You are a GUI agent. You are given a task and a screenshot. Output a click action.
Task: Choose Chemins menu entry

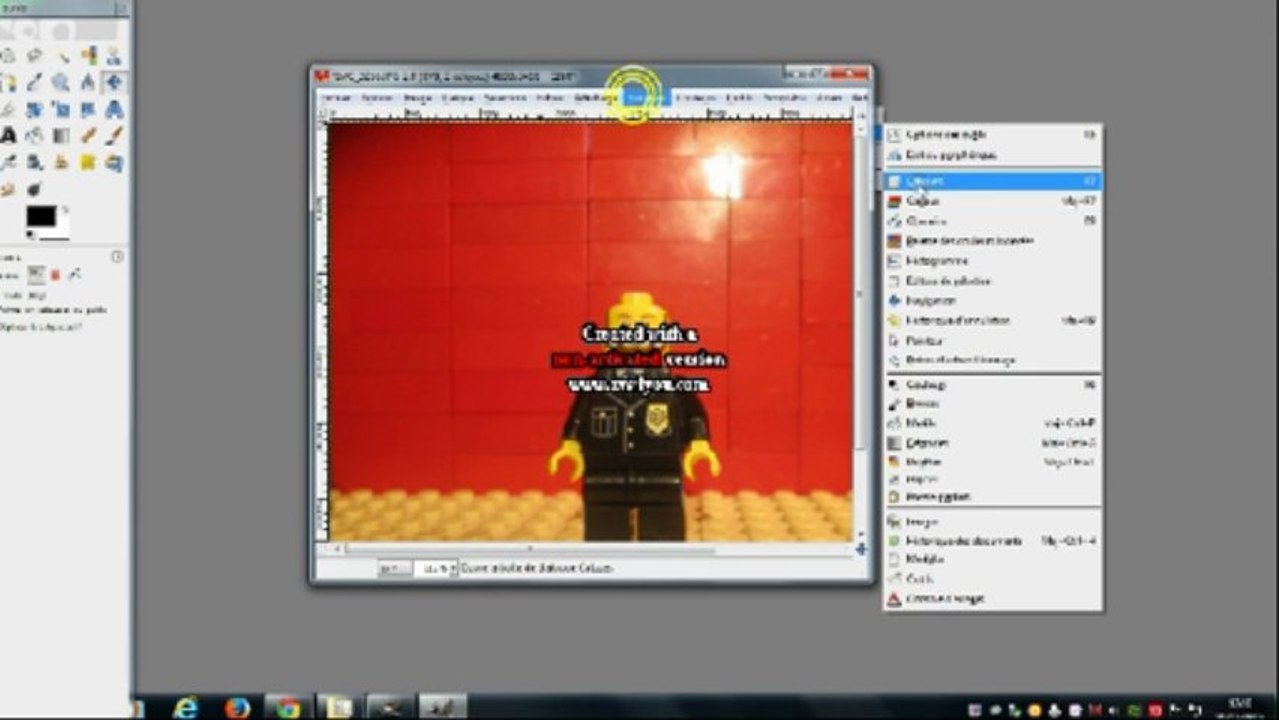click(x=990, y=221)
